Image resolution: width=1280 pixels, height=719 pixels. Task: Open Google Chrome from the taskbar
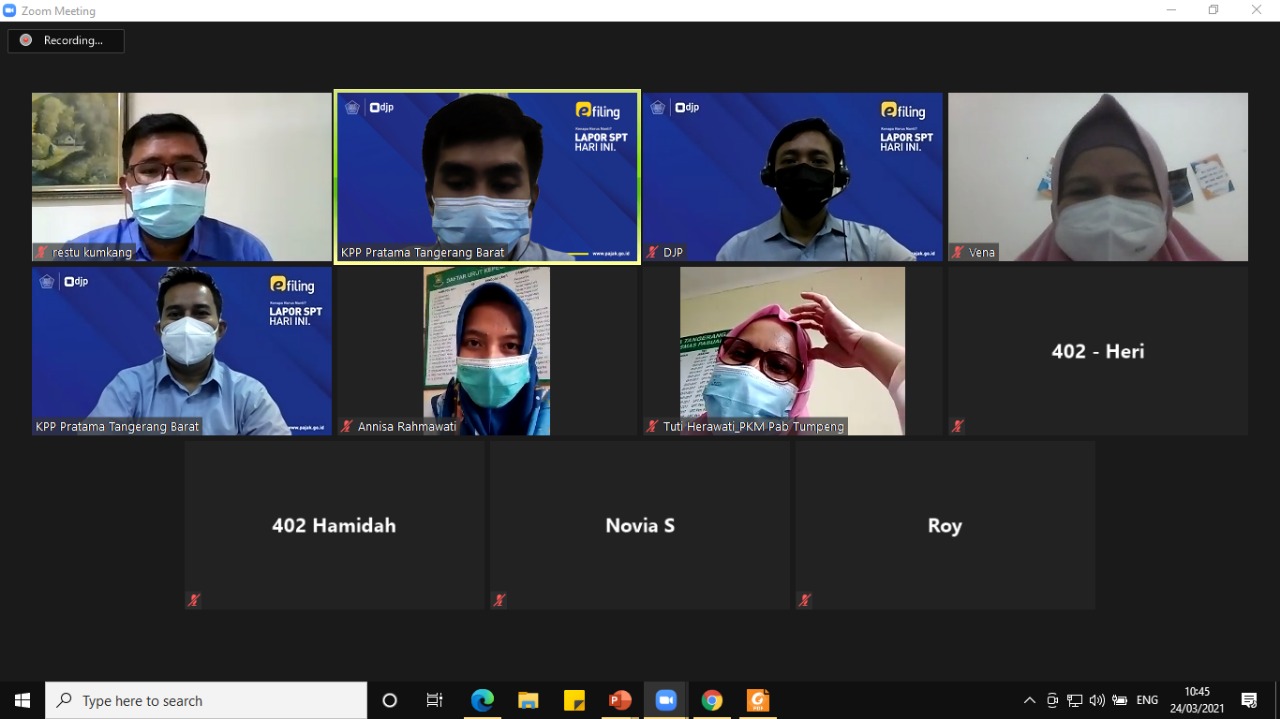(712, 700)
